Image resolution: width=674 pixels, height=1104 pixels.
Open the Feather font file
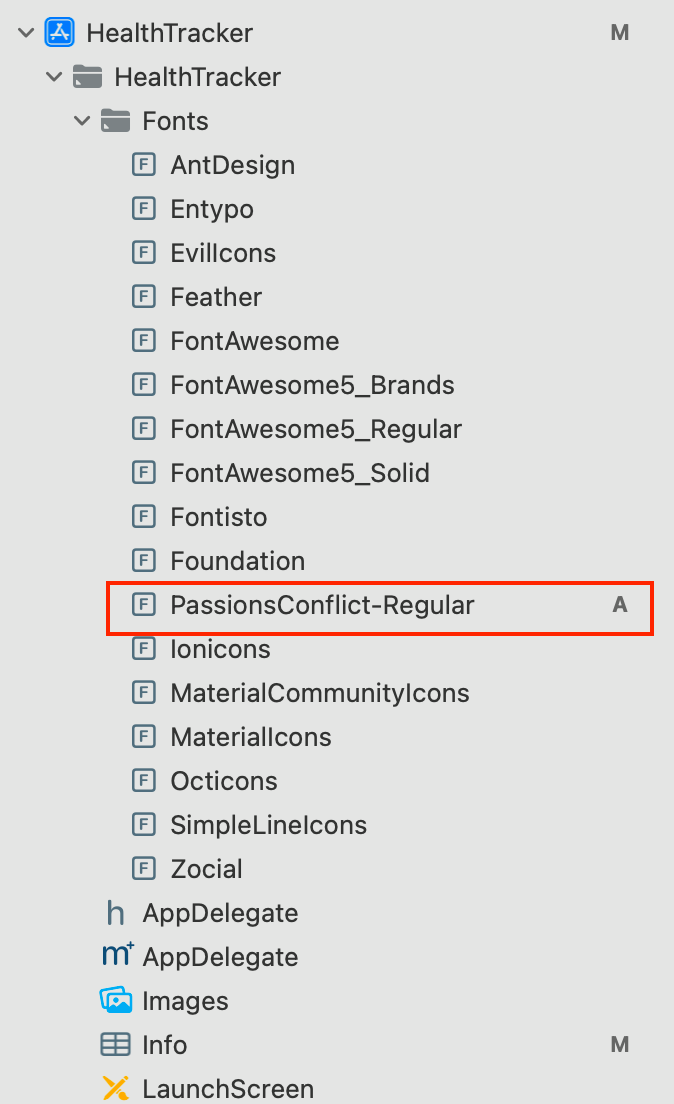(216, 296)
